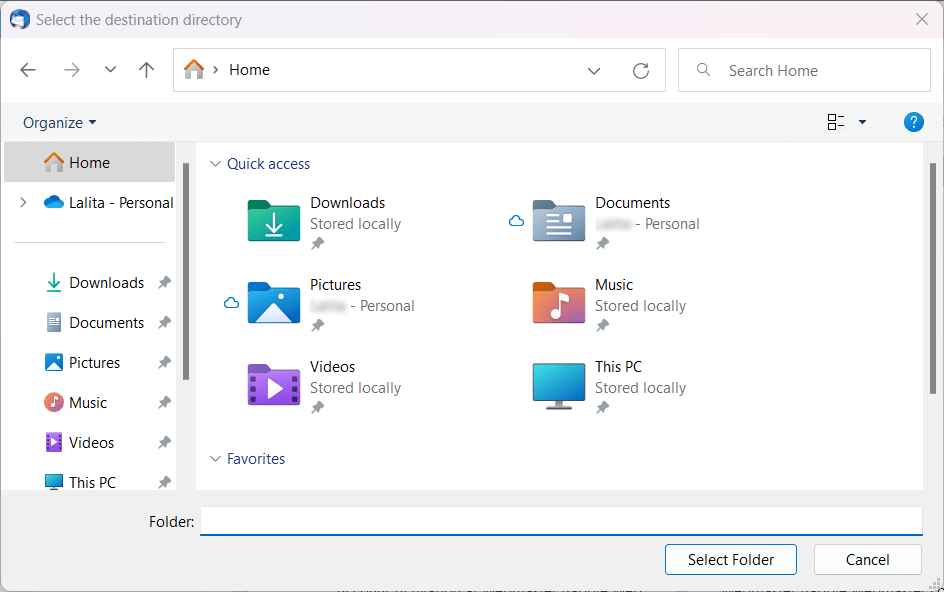
Task: Open address bar previous locations dropdown
Action: (x=594, y=70)
